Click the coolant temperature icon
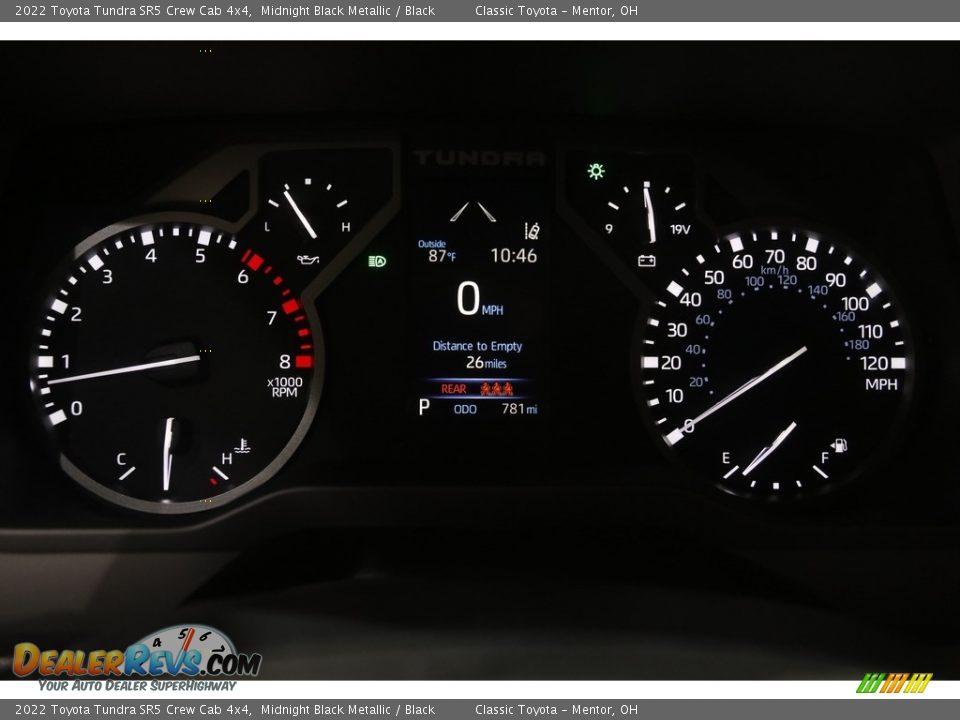Viewport: 960px width, 720px height. [241, 446]
